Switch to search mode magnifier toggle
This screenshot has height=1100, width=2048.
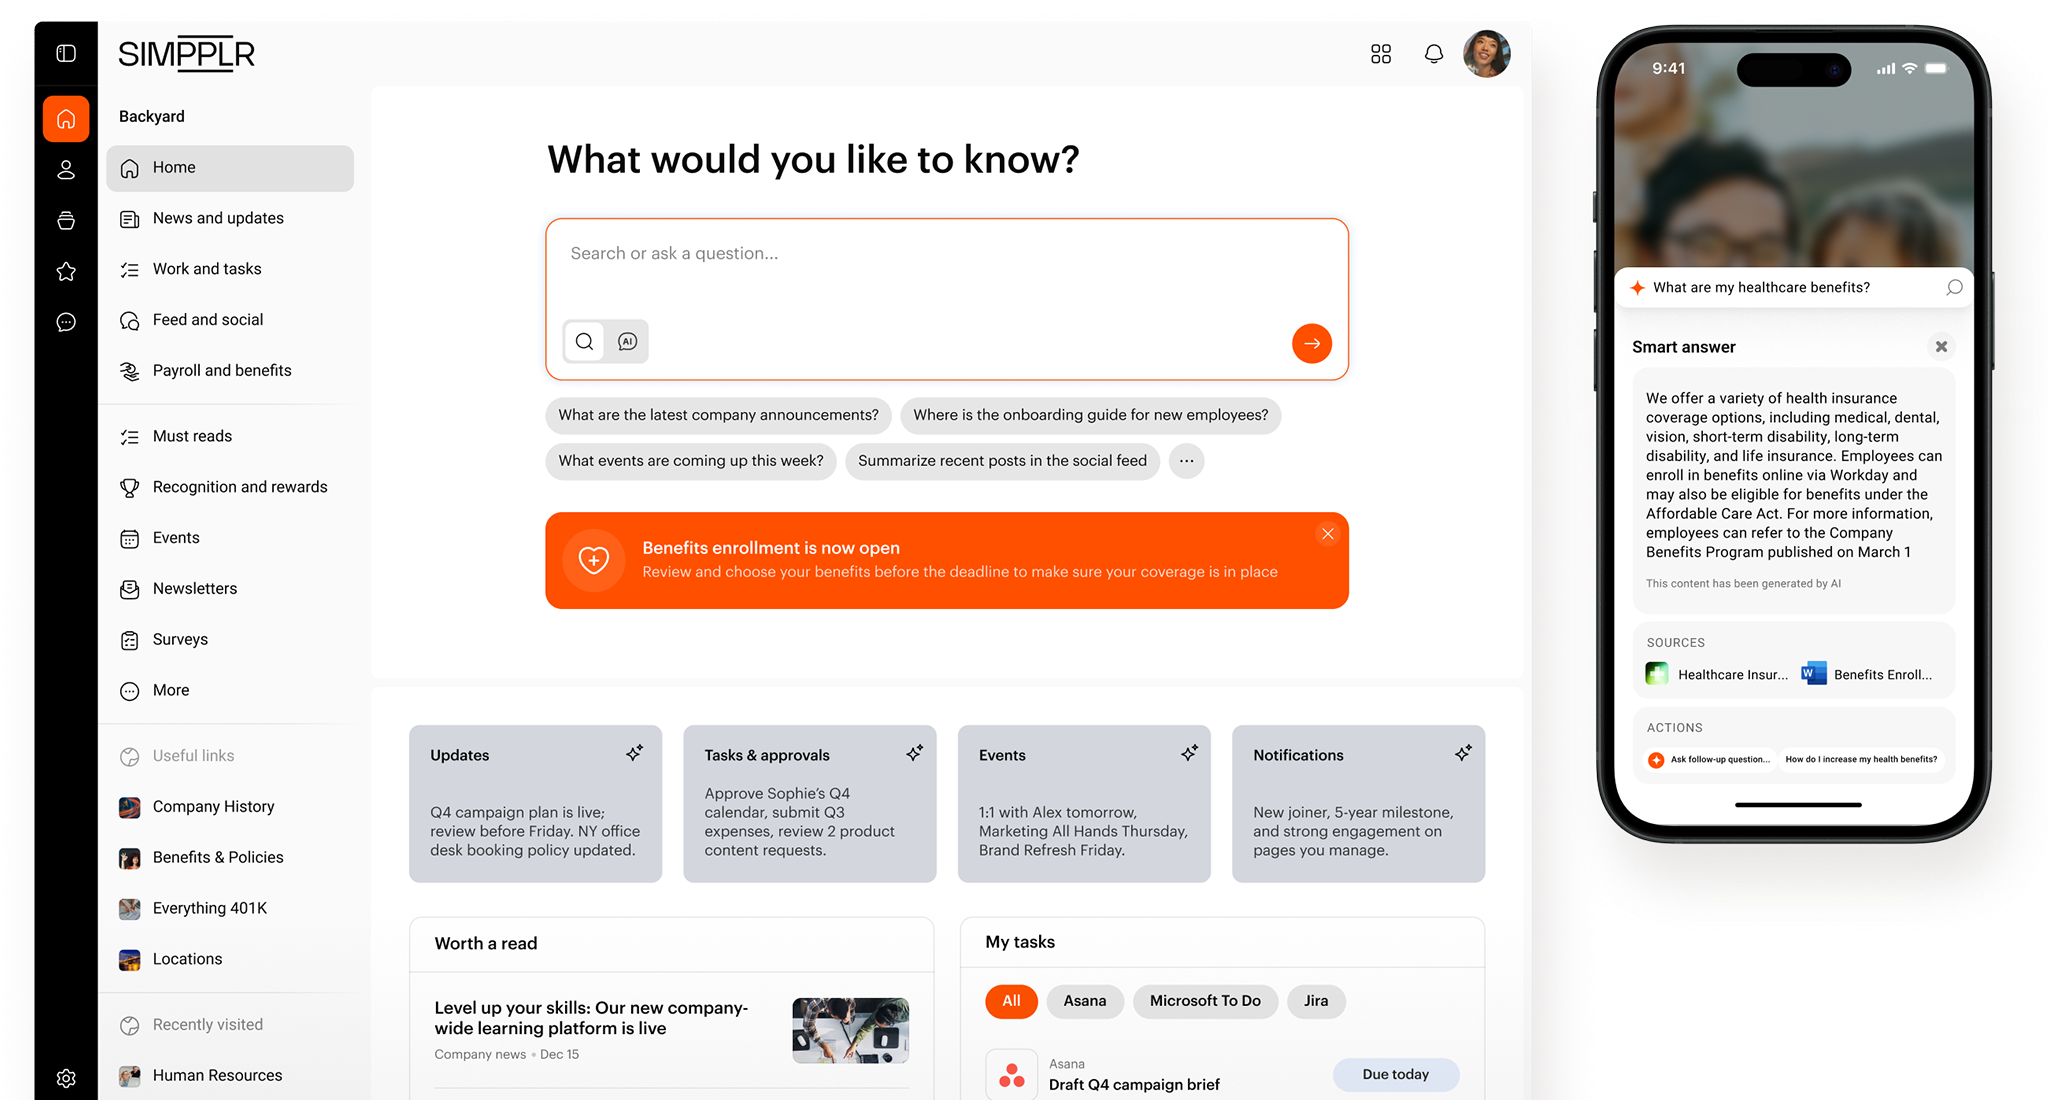coord(585,342)
